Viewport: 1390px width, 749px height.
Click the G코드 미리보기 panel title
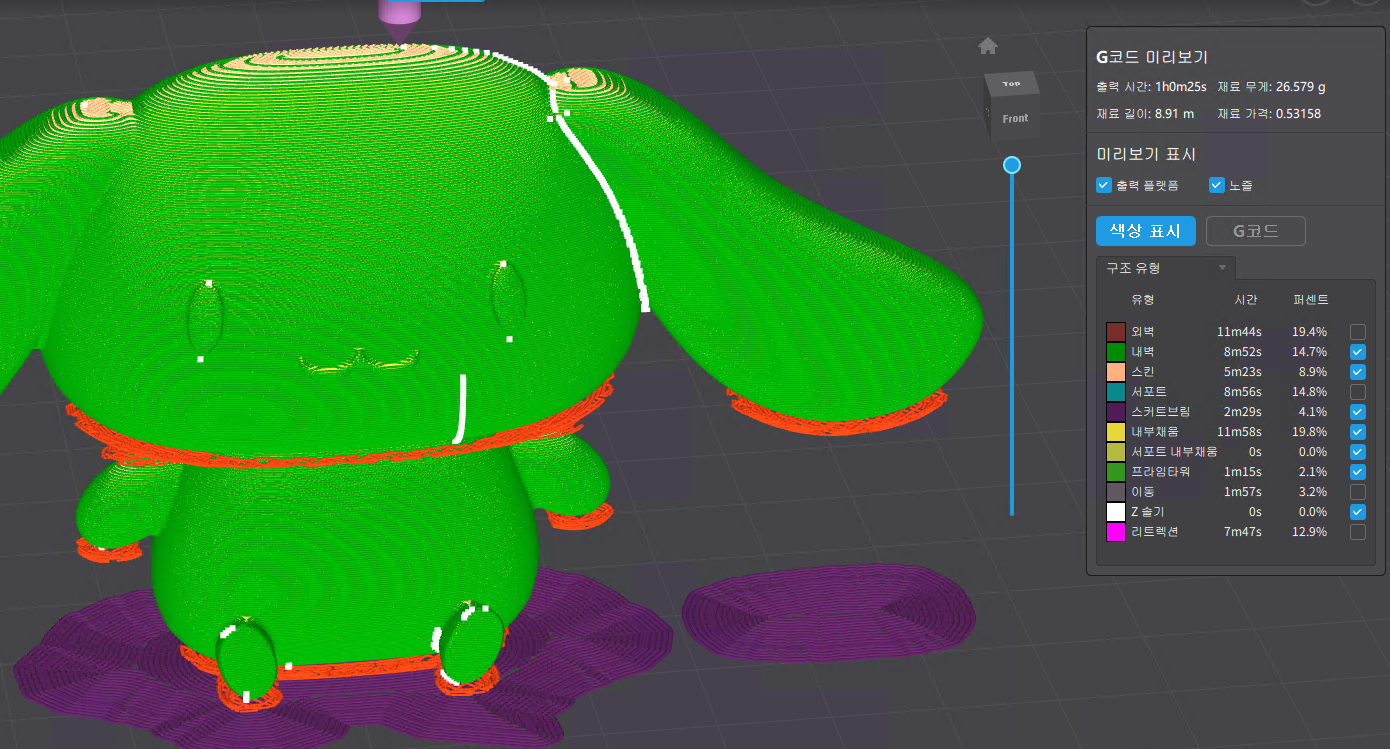click(x=1152, y=58)
